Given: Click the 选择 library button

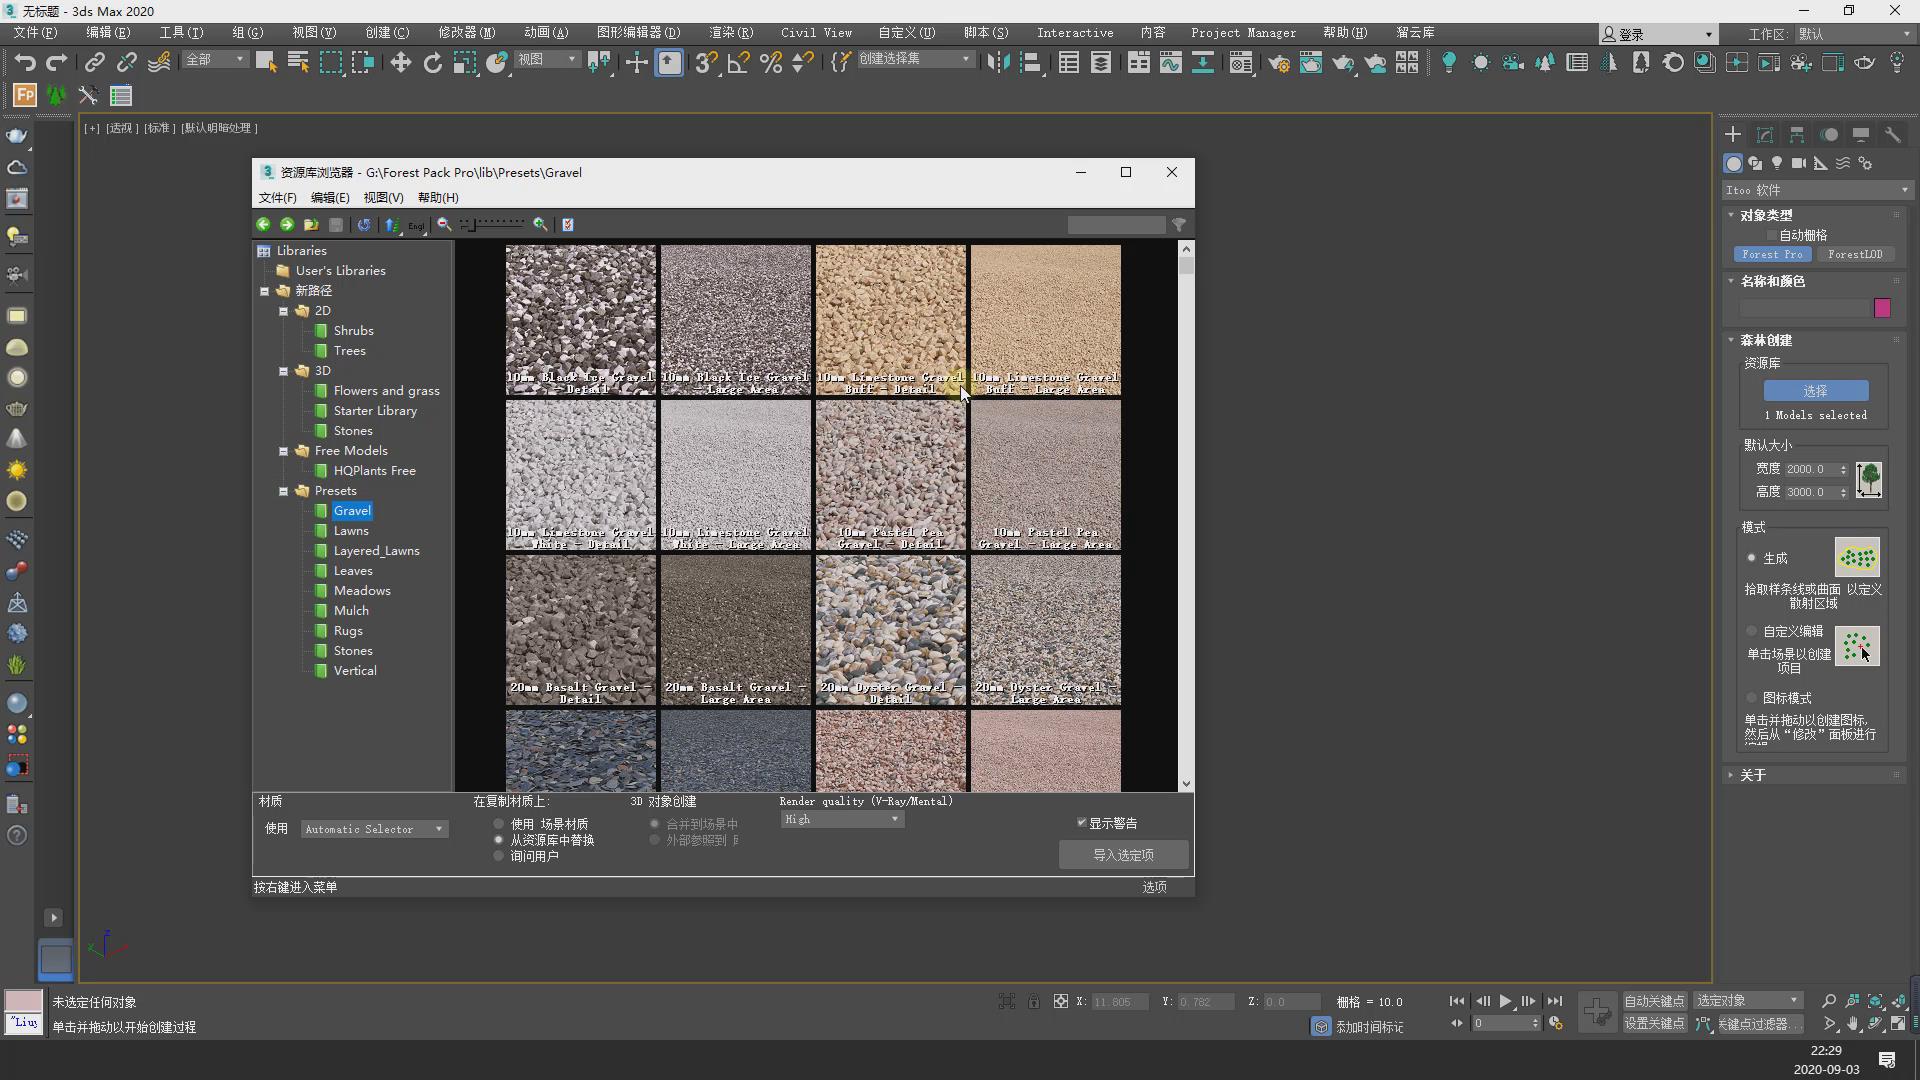Looking at the screenshot, I should click(1815, 391).
